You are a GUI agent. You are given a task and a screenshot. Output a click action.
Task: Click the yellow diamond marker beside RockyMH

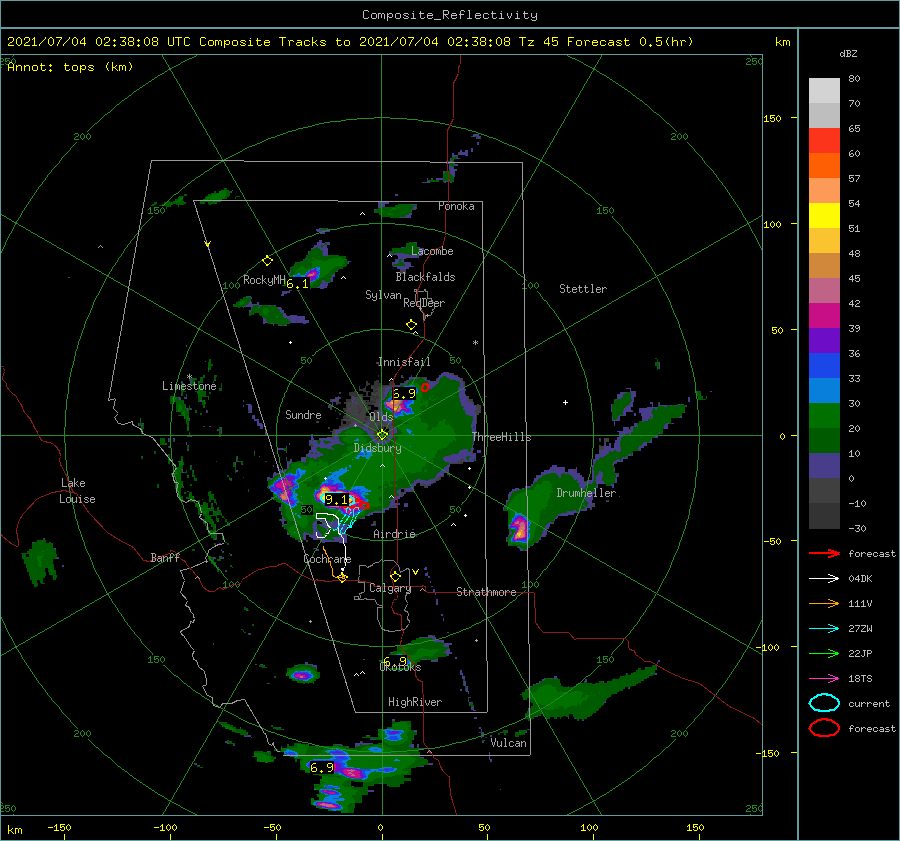pos(267,261)
